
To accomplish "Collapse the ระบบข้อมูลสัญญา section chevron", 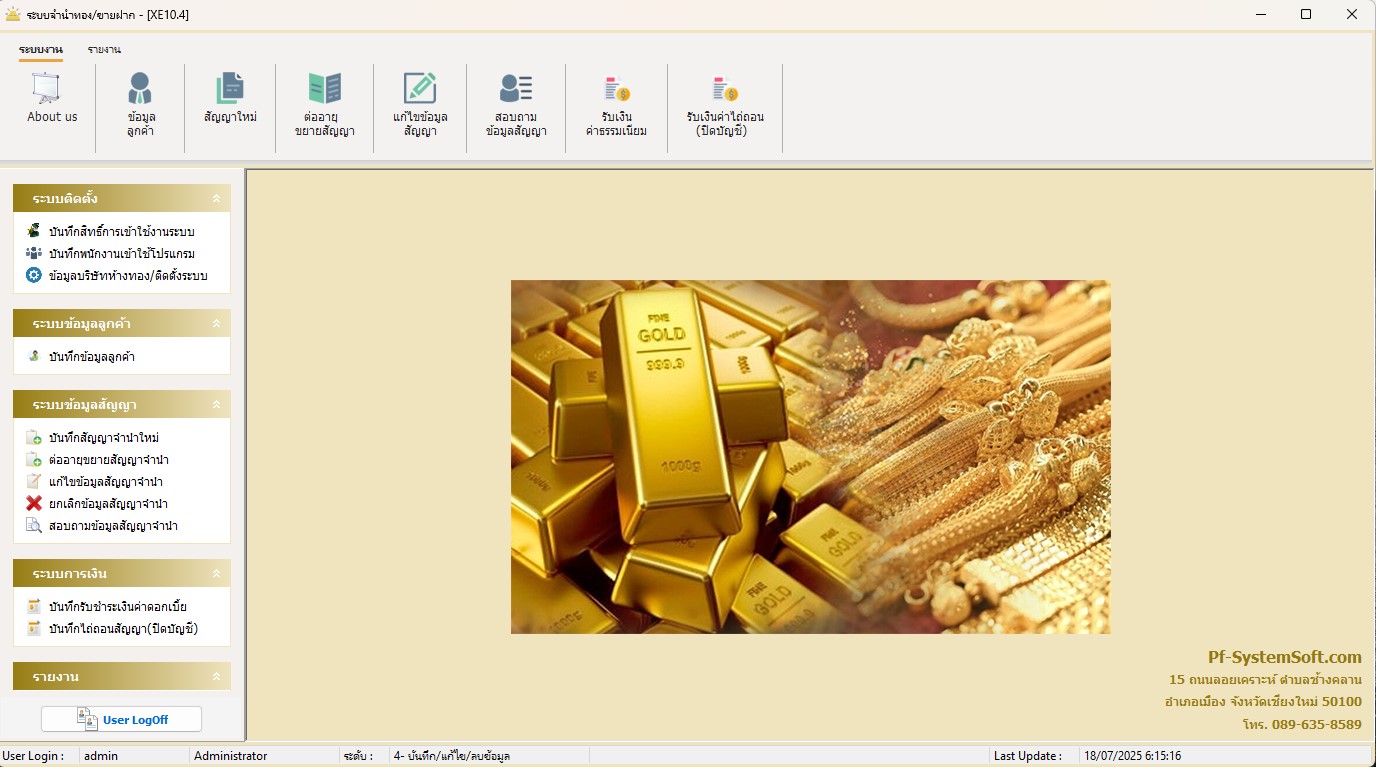I will pos(216,405).
